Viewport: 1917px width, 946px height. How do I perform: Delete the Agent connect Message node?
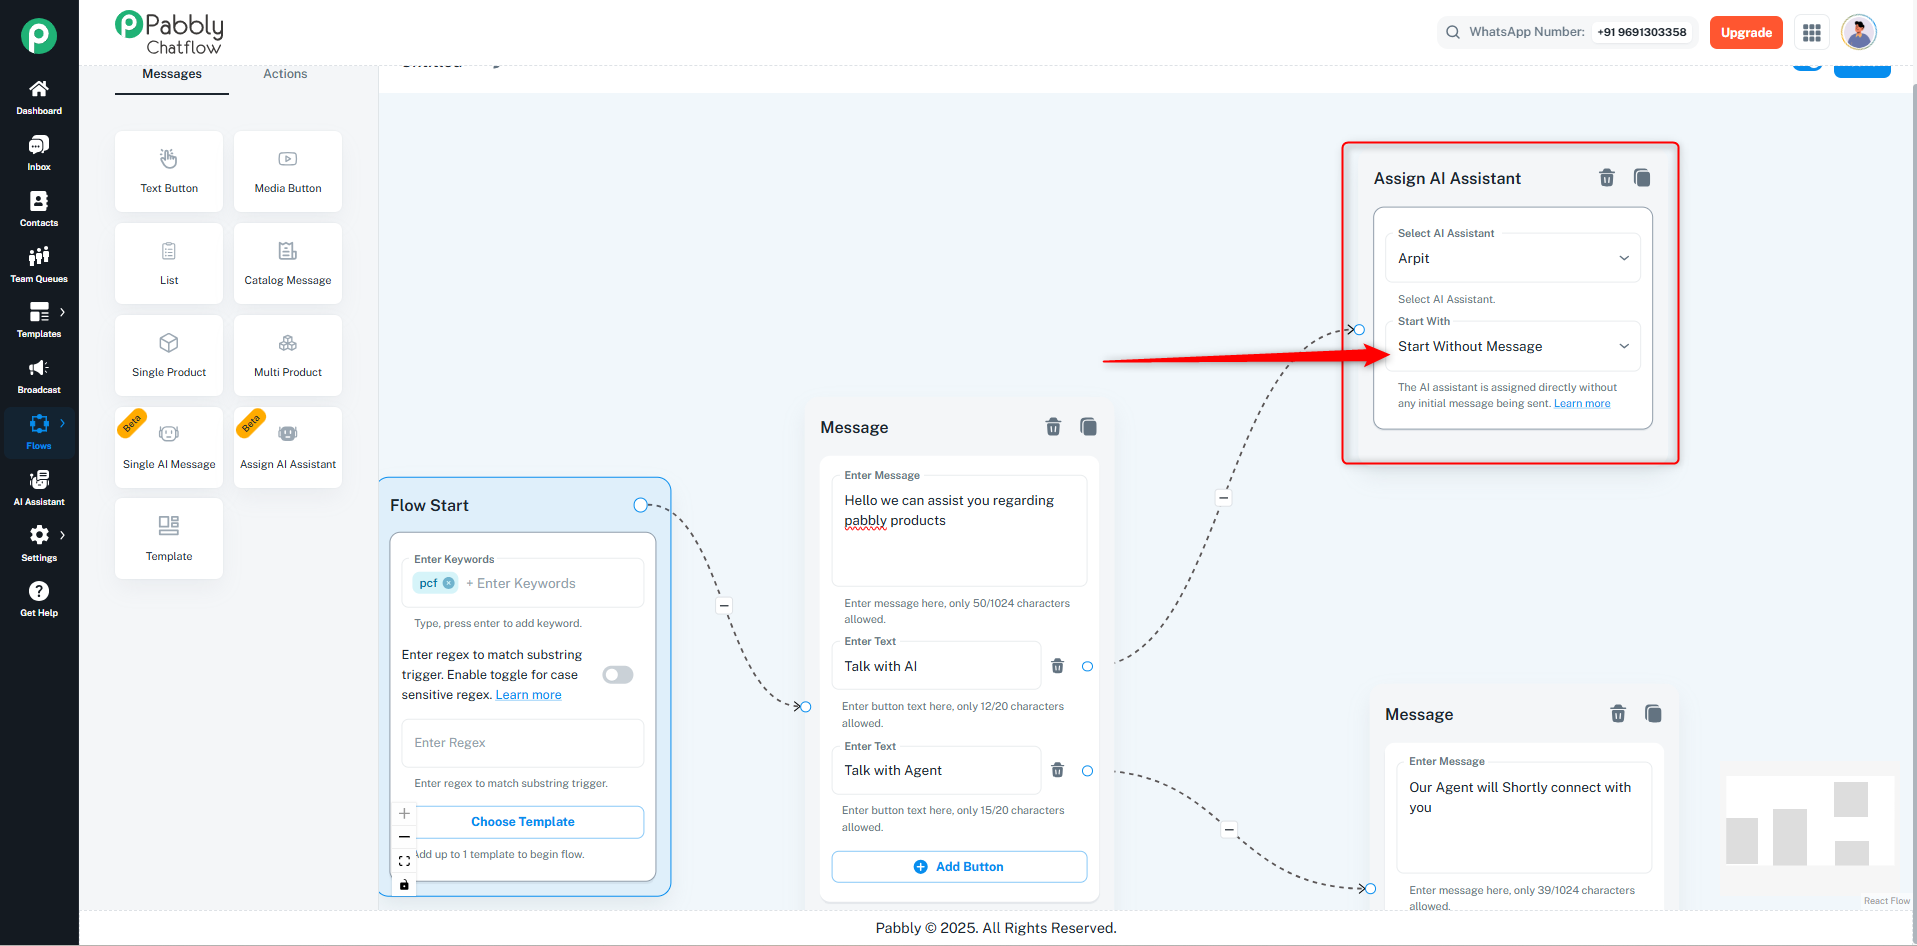[1618, 714]
